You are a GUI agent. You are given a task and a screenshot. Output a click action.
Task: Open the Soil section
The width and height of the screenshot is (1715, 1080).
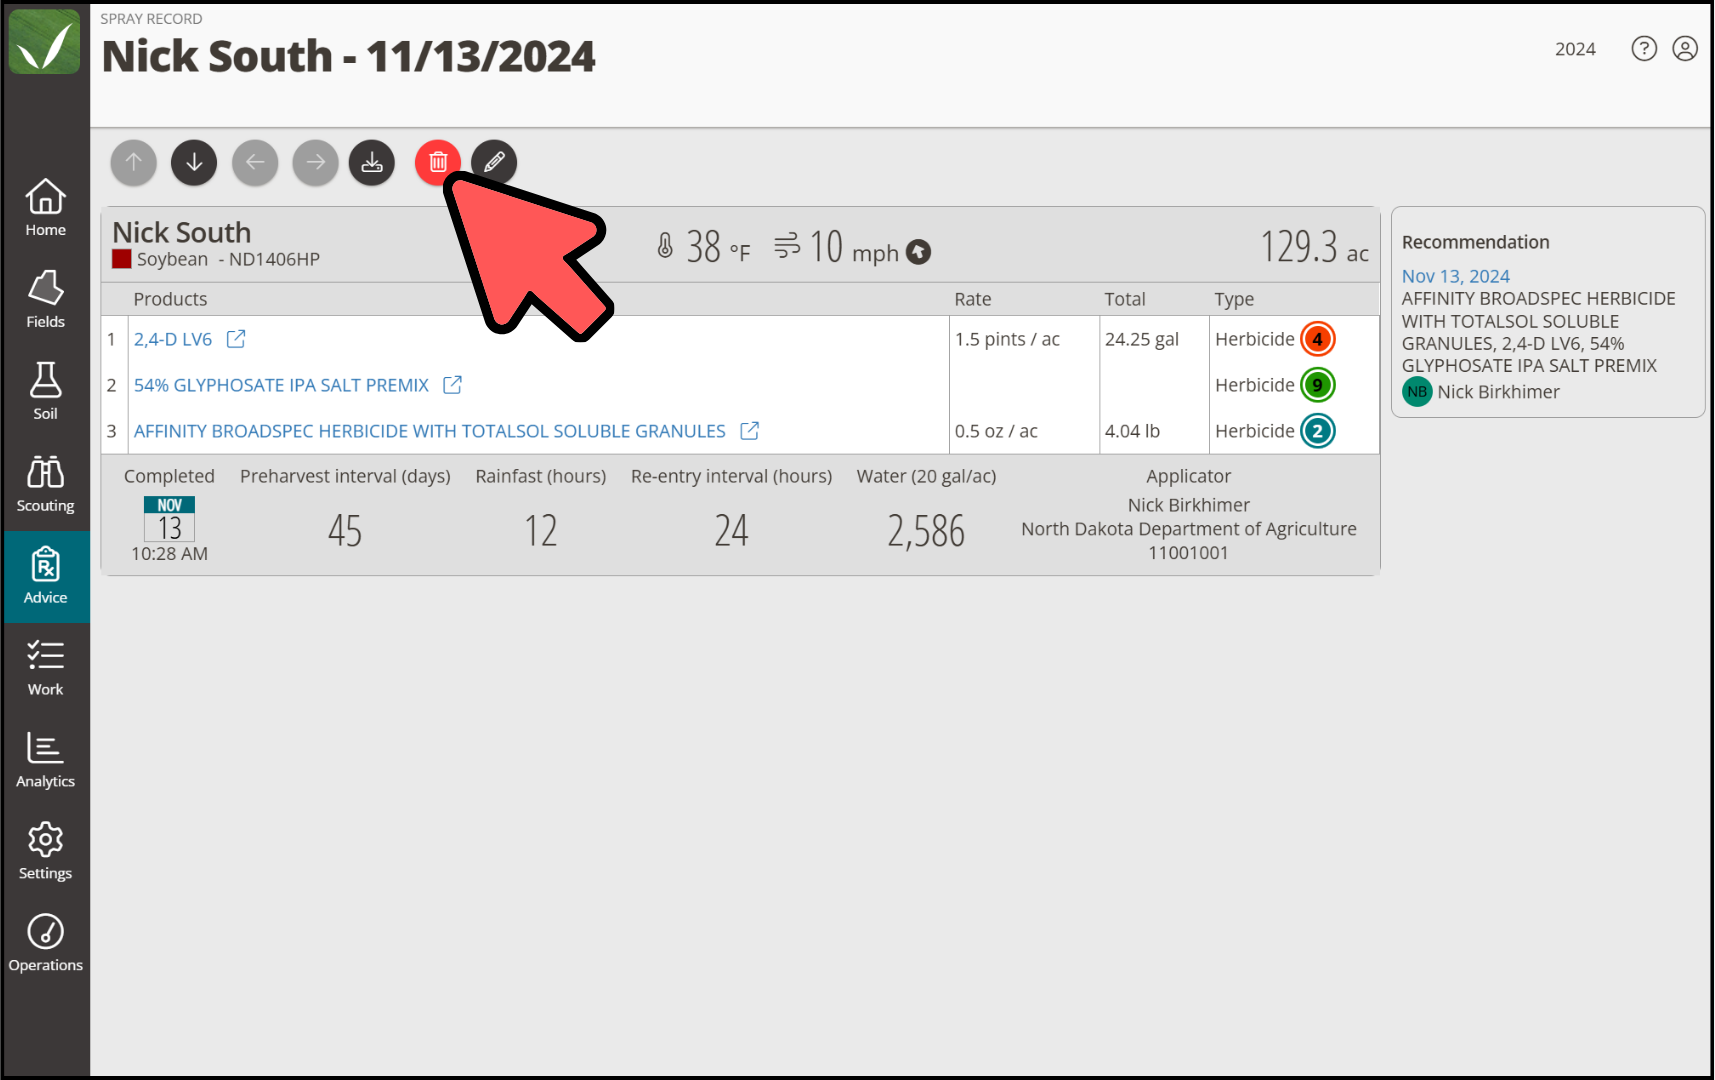[46, 392]
